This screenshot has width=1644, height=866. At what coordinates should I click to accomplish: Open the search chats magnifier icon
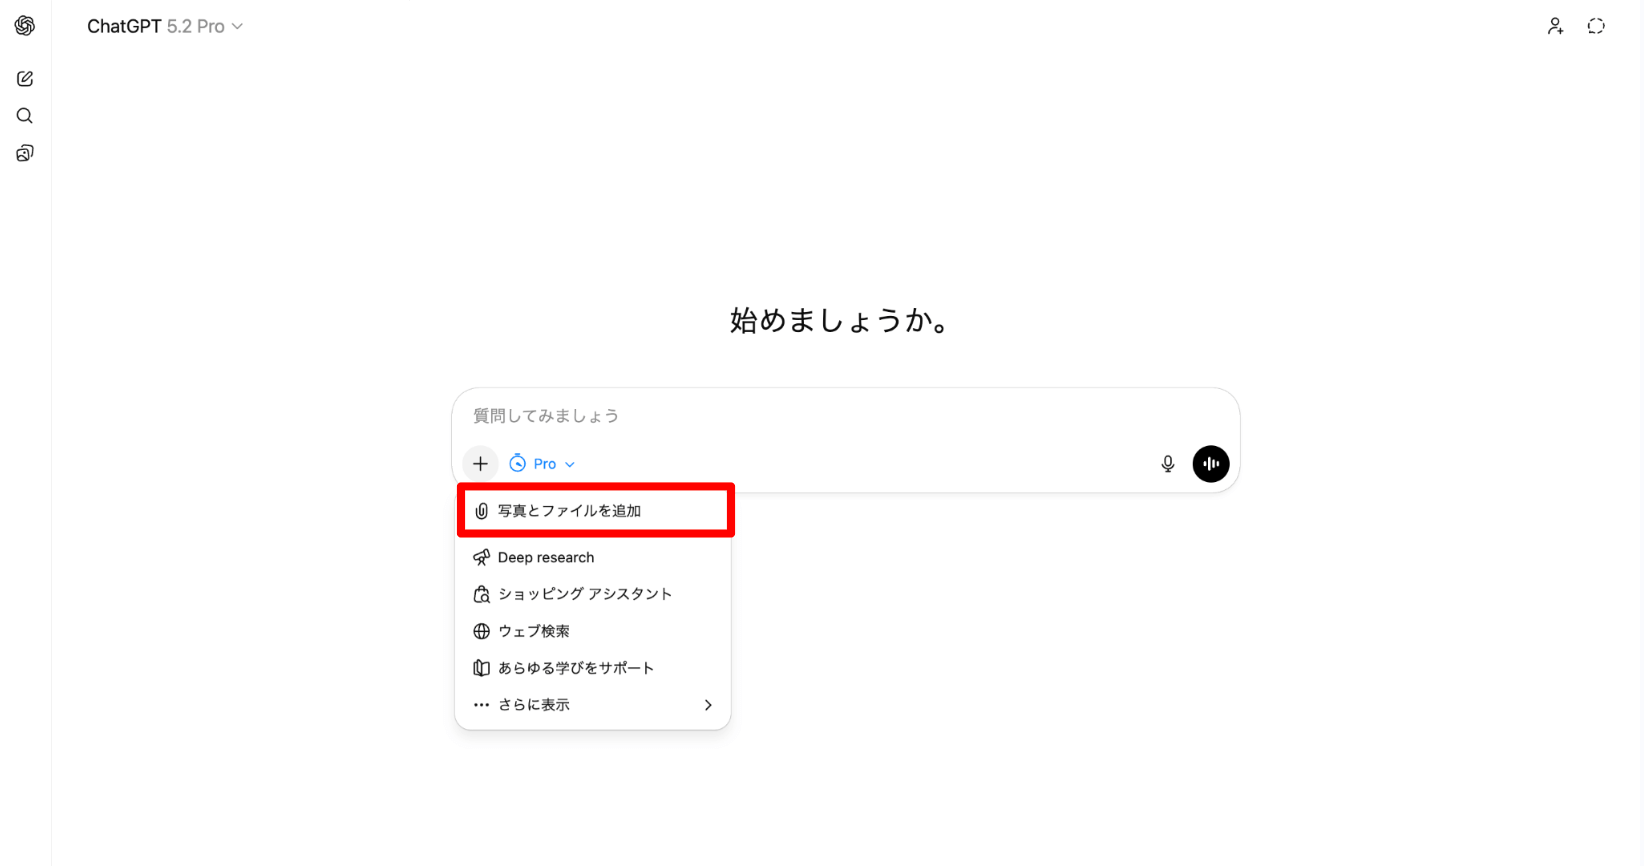(25, 116)
